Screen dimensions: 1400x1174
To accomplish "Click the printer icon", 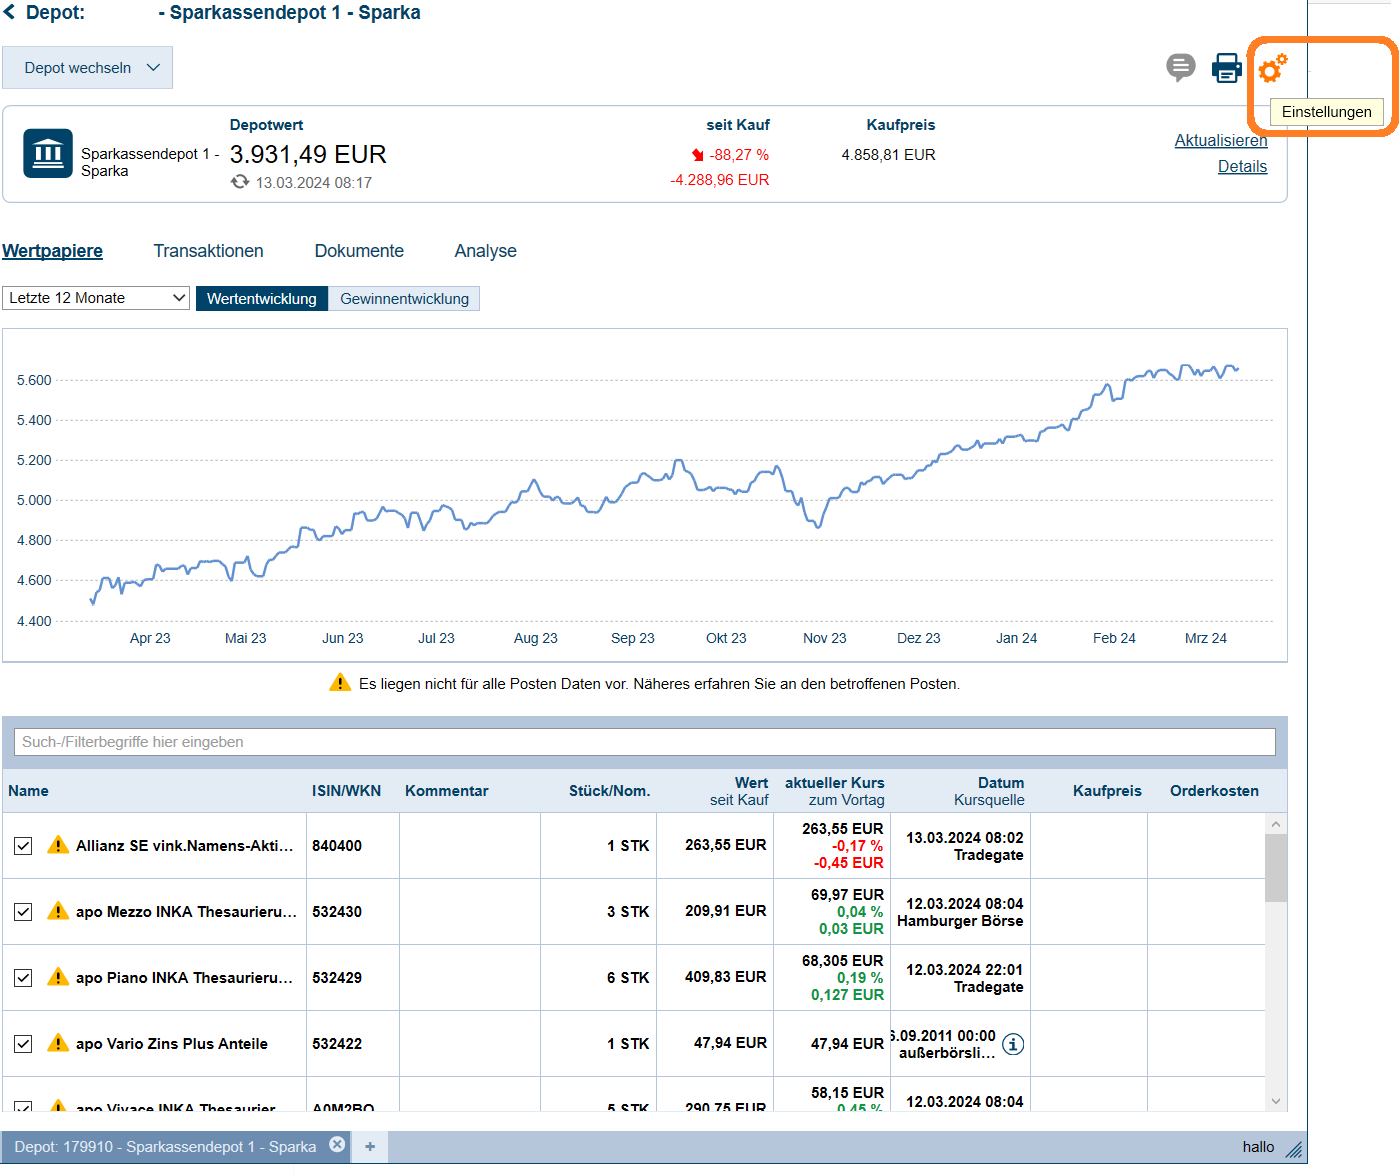I will (1226, 68).
